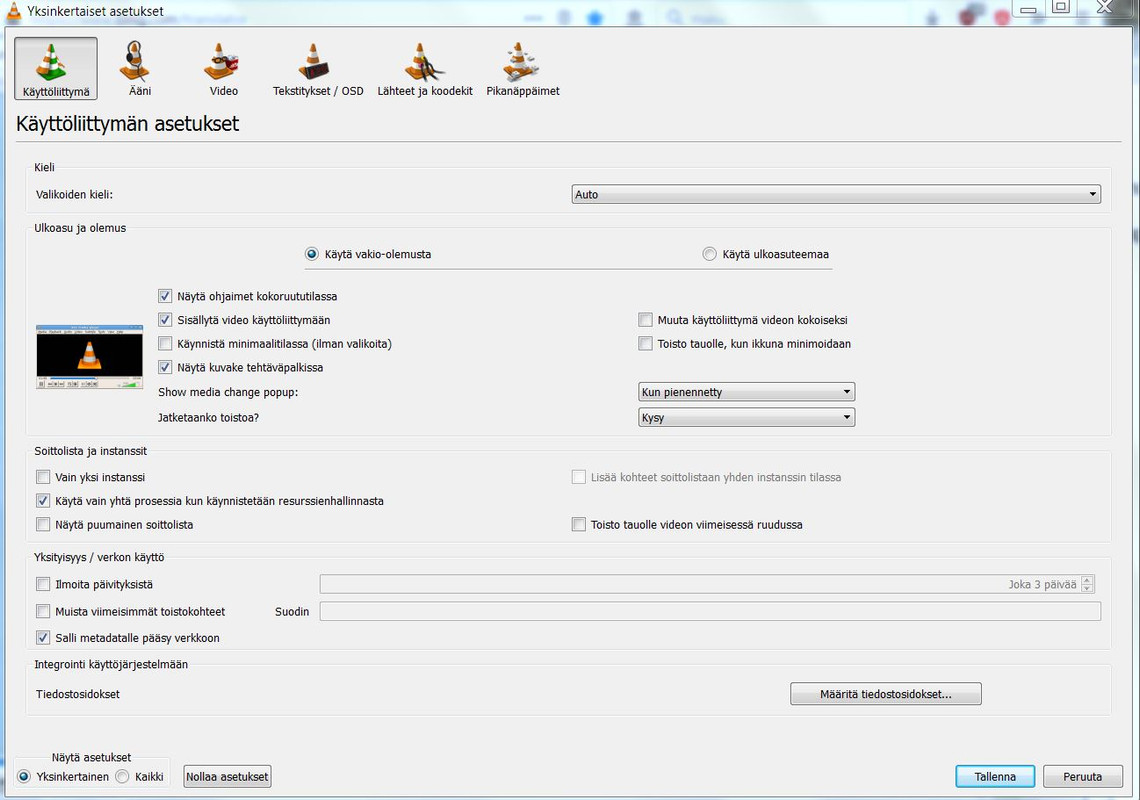Click the update interval spinner arrows
The image size is (1140, 800).
pyautogui.click(x=1087, y=584)
